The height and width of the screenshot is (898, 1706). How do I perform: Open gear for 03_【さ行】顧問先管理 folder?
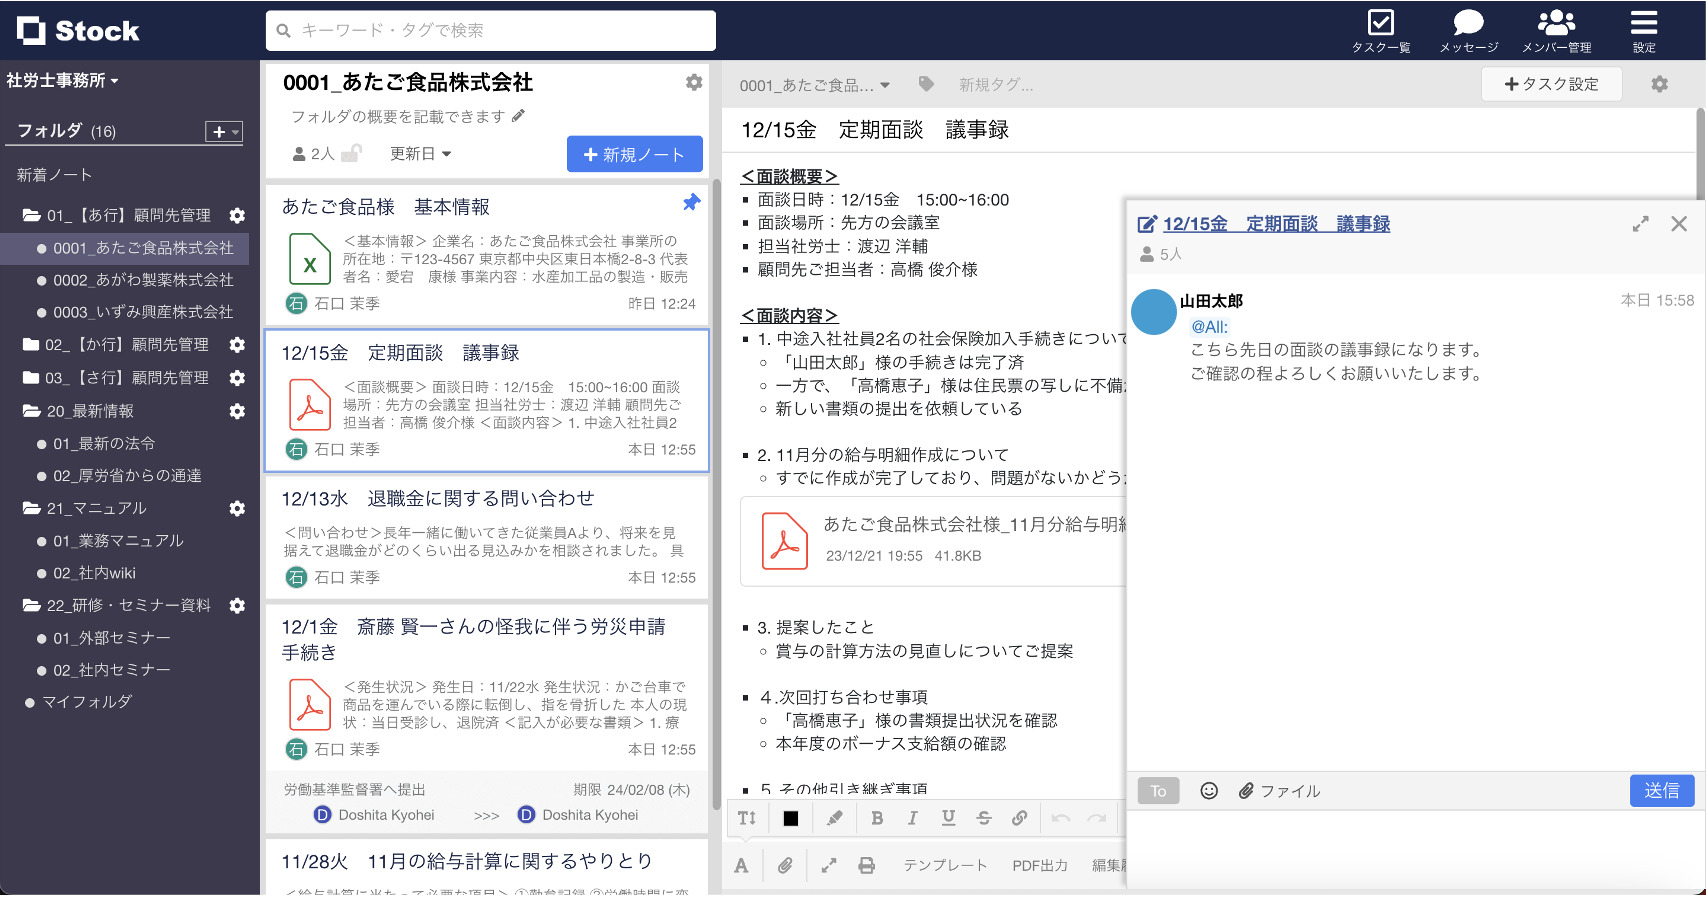coord(237,378)
